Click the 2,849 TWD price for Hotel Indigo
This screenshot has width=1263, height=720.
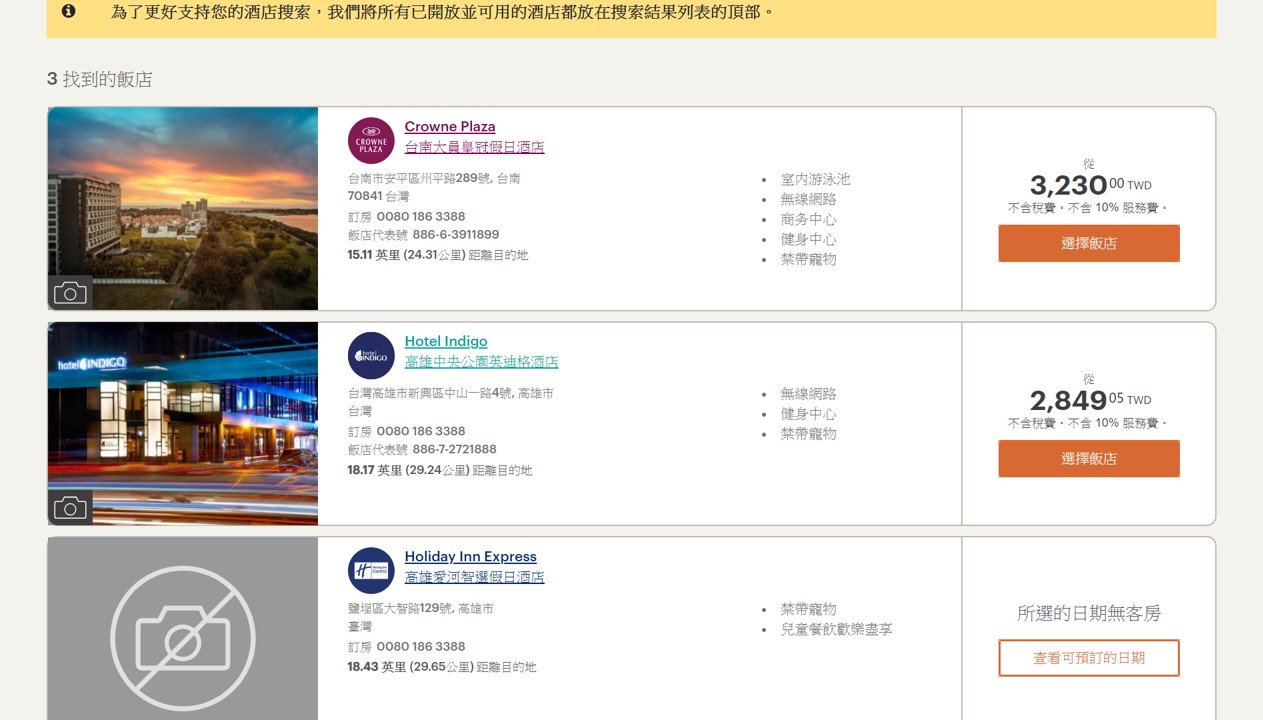click(1069, 401)
